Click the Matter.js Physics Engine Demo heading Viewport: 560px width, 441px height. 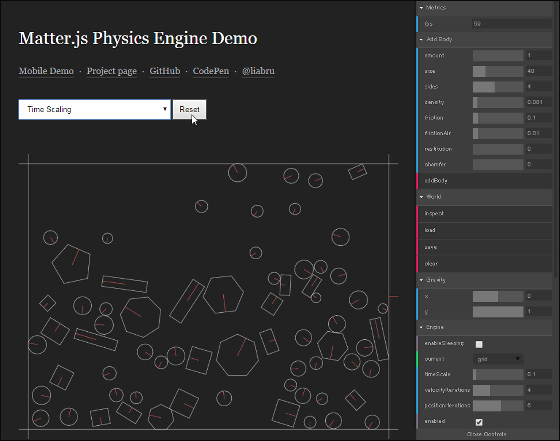pyautogui.click(x=138, y=39)
